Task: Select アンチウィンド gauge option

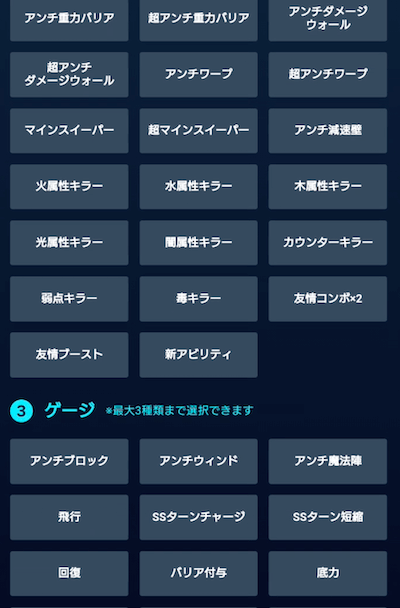Action: click(x=198, y=461)
